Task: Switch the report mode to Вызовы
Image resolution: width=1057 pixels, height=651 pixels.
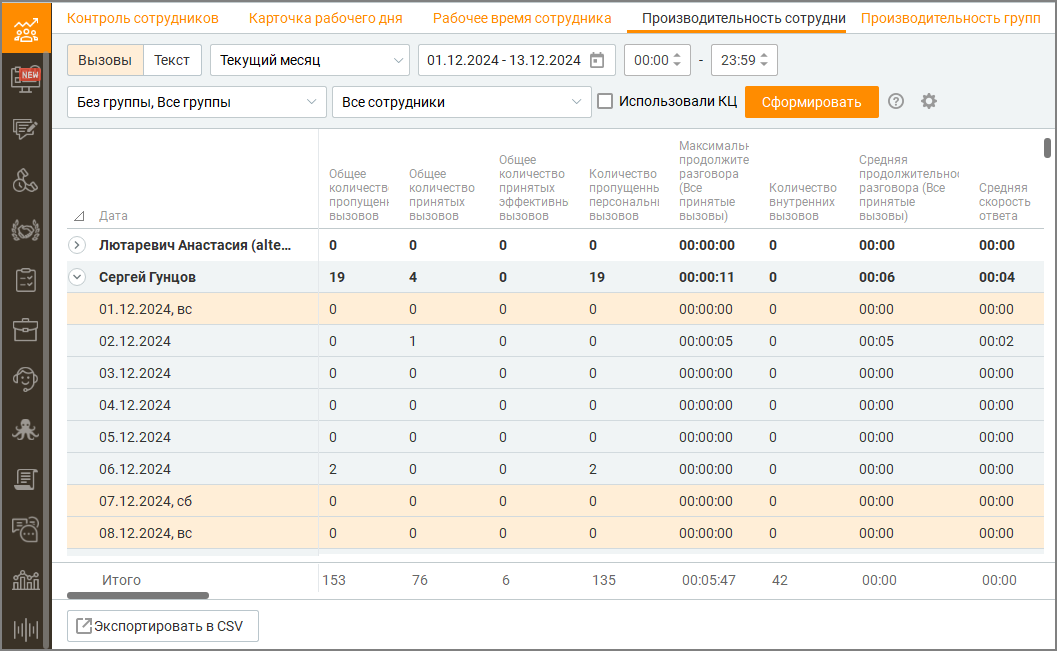Action: pyautogui.click(x=104, y=60)
